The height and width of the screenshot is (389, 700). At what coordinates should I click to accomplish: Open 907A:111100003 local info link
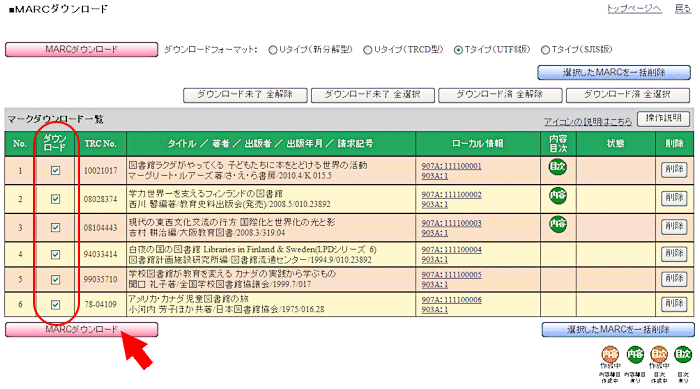[451, 223]
